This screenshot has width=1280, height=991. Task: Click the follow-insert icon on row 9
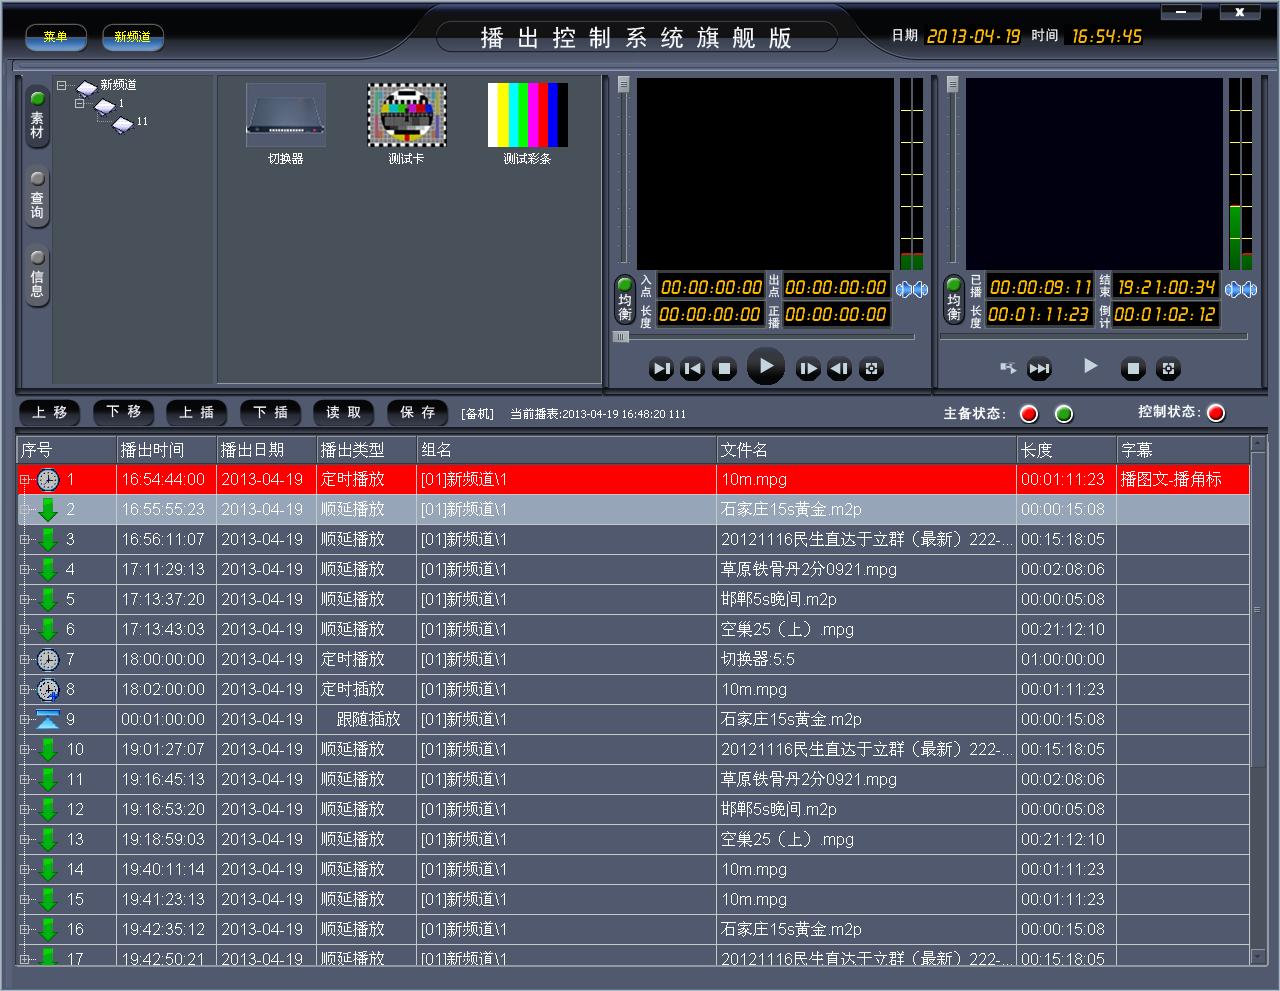[48, 720]
